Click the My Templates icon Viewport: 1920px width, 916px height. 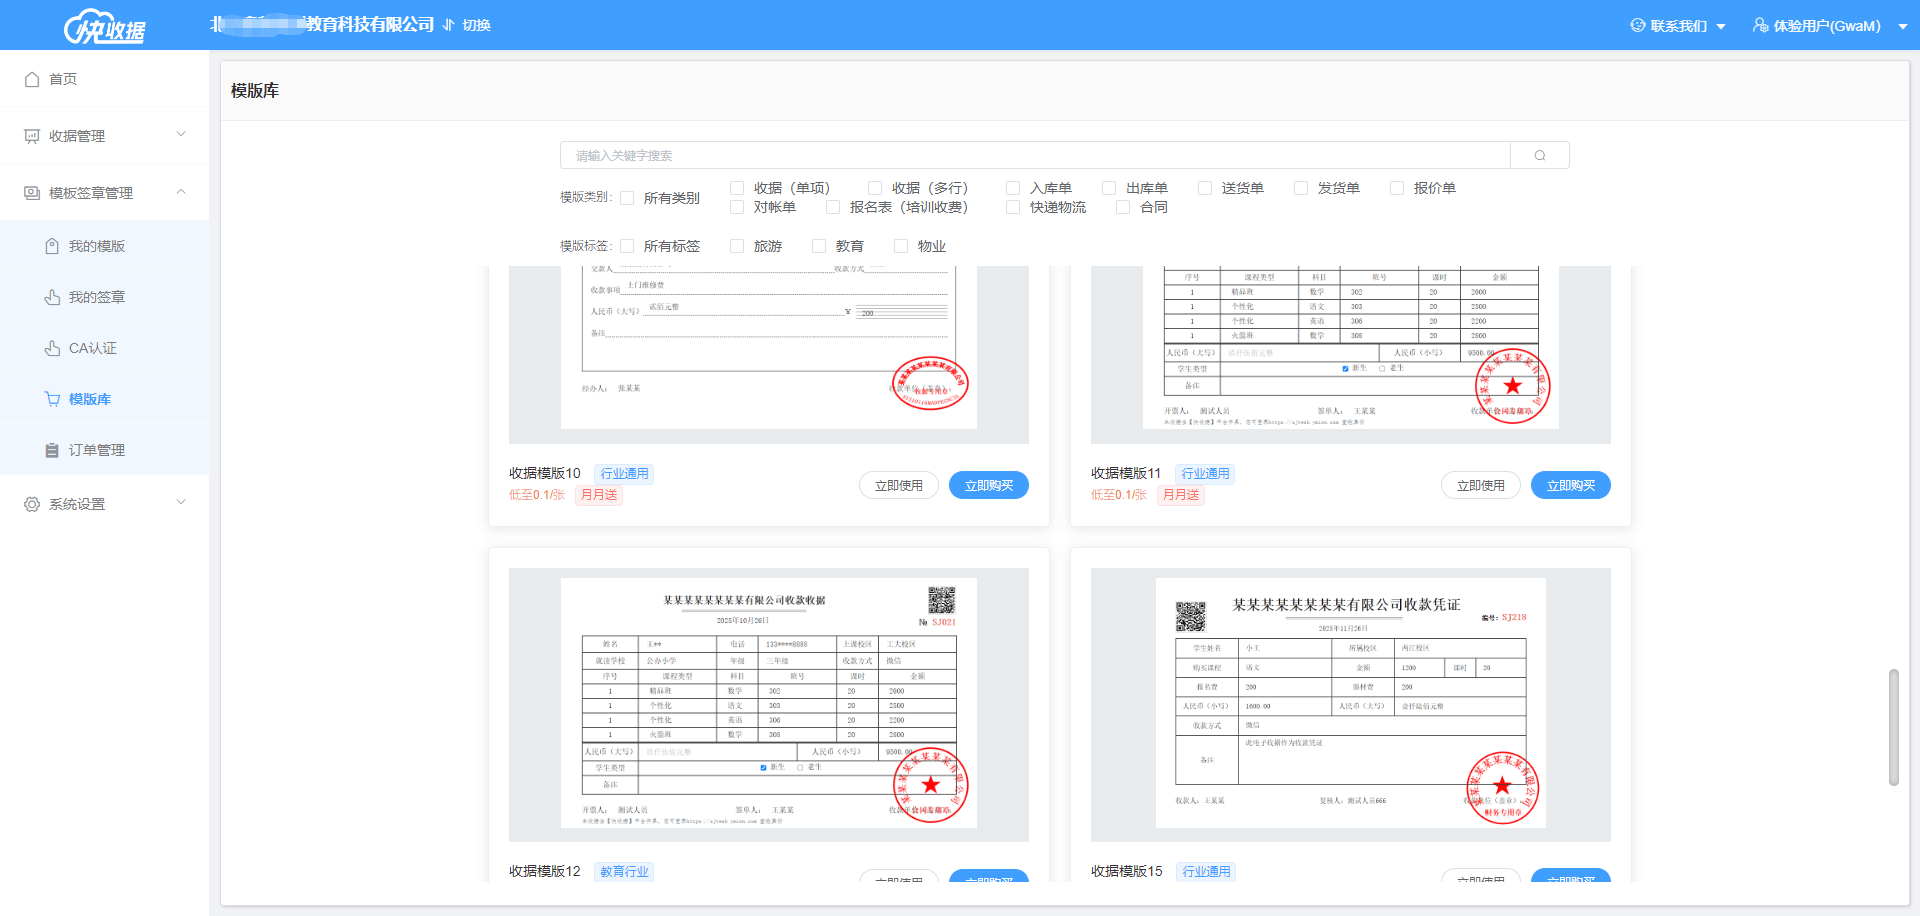52,246
